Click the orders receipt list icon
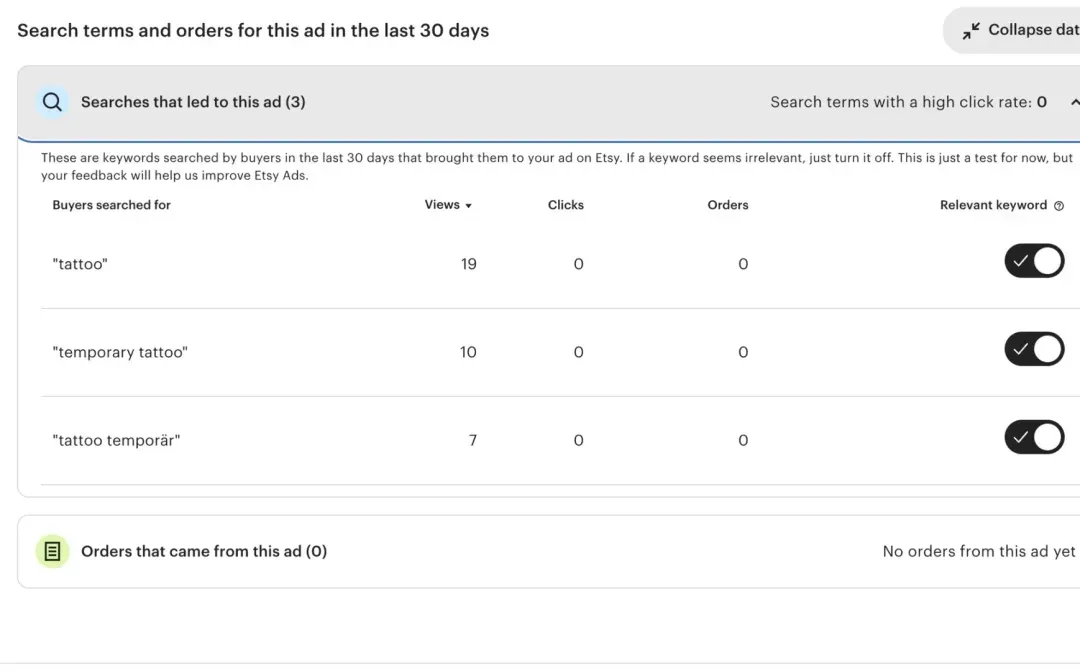 53,551
